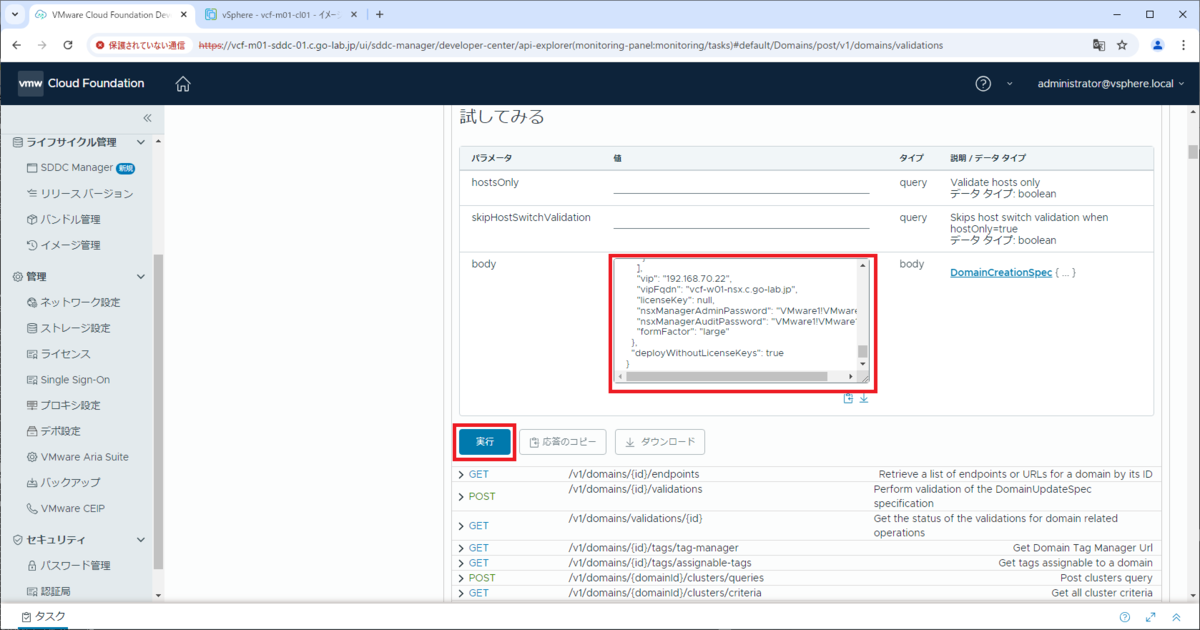
Task: Expand help menu chevron
Action: tap(1009, 84)
